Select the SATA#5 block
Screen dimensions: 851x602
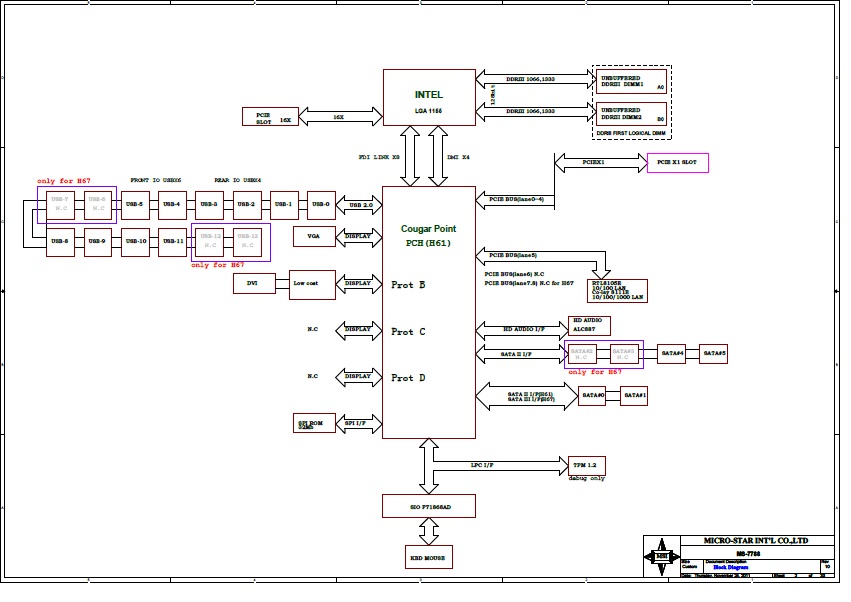point(714,353)
